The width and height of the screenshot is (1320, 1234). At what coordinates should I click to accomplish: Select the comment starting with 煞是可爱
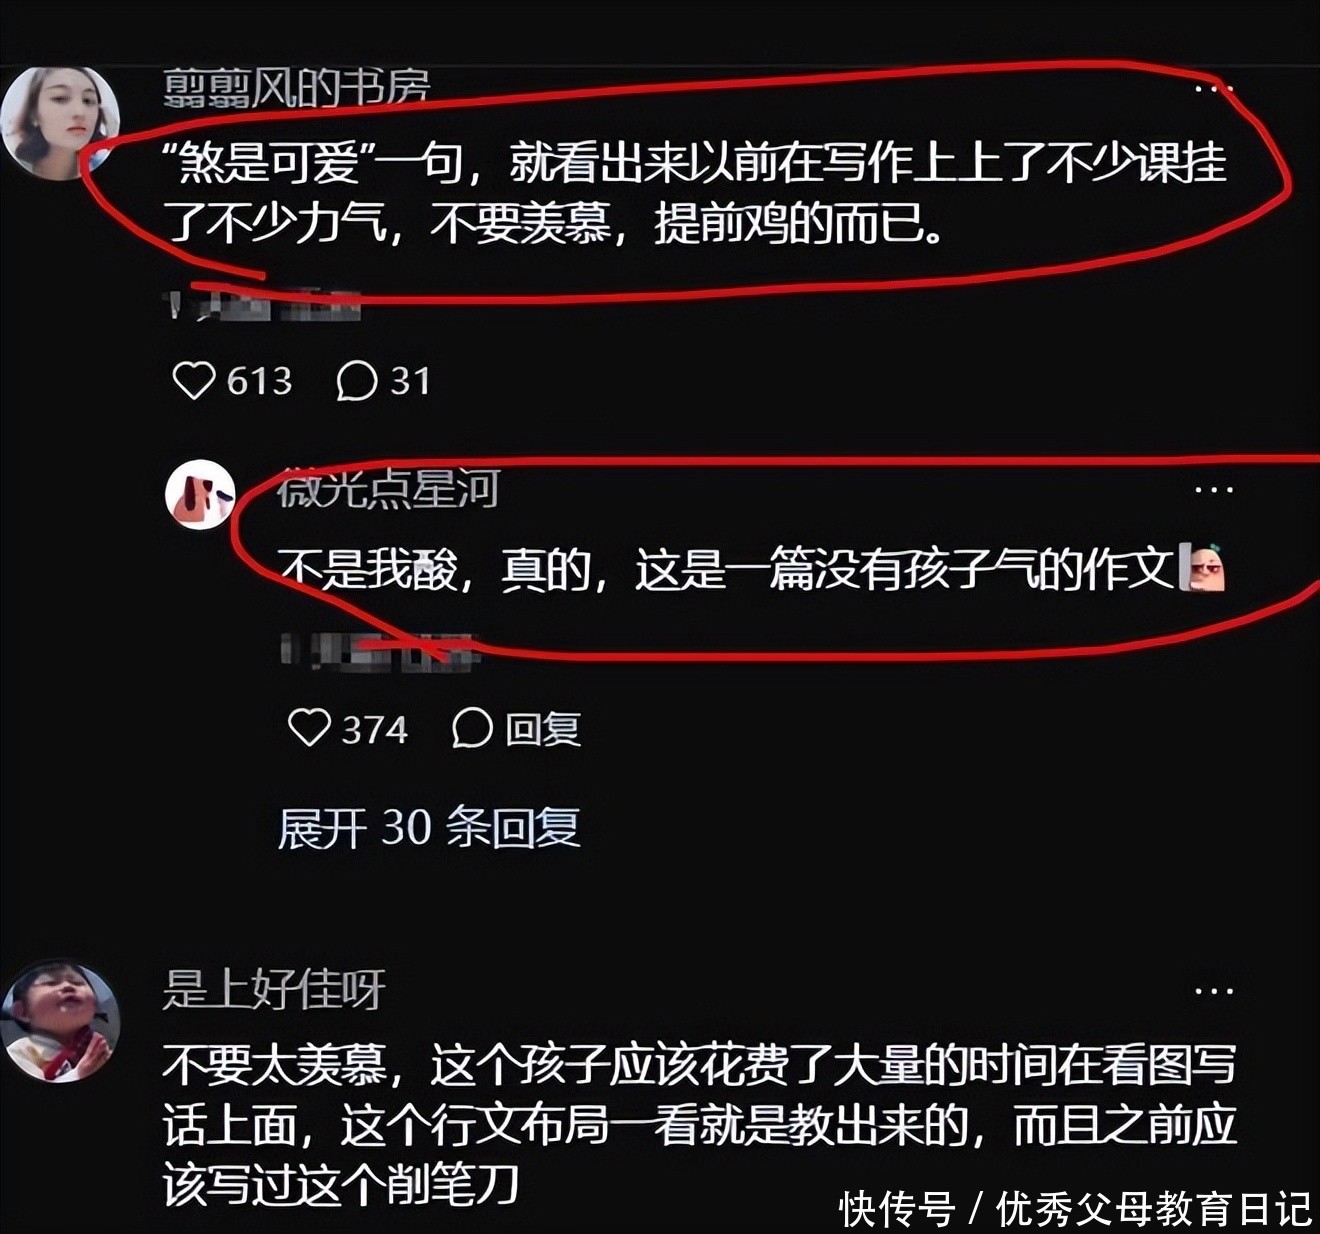click(696, 193)
